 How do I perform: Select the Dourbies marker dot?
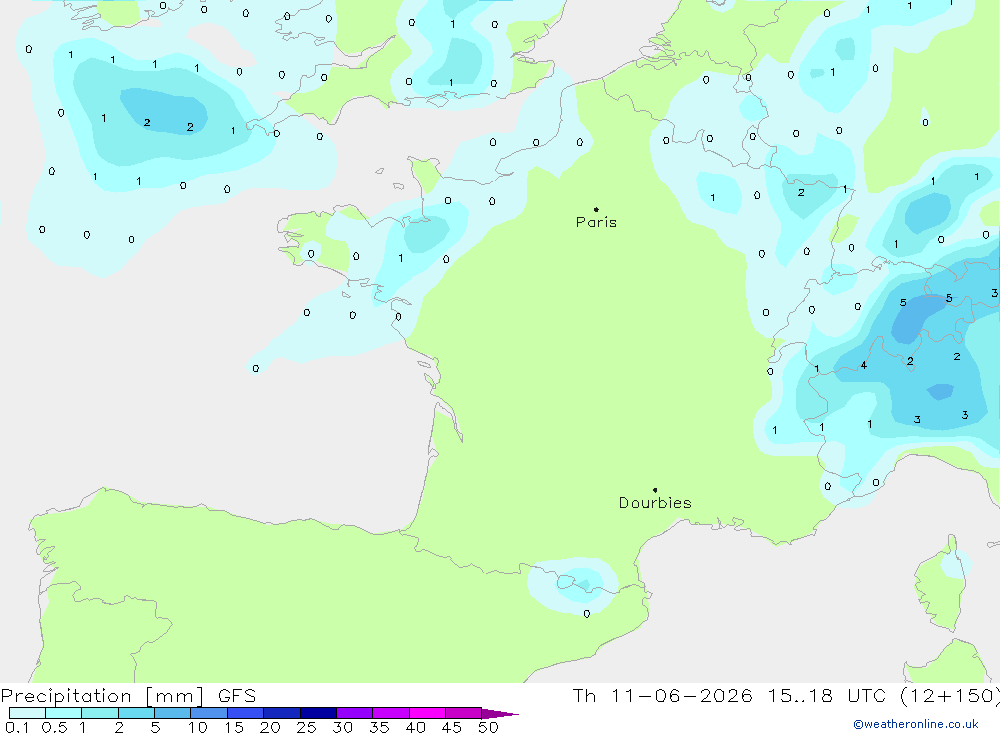[x=655, y=490]
